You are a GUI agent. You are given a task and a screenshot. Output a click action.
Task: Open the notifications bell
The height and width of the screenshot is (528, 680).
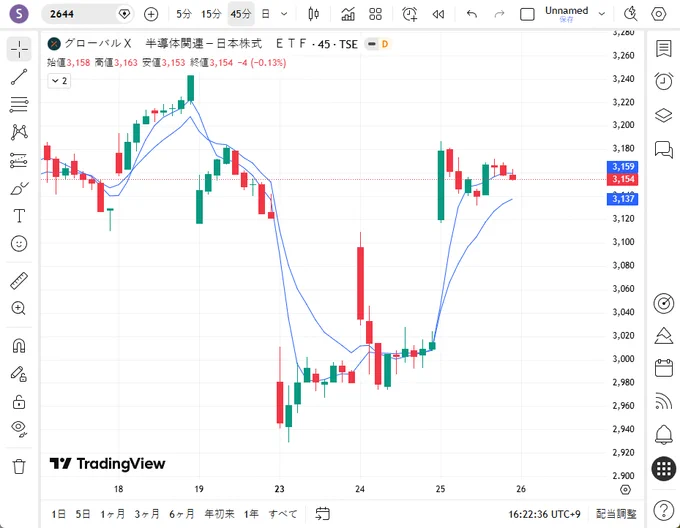(664, 434)
